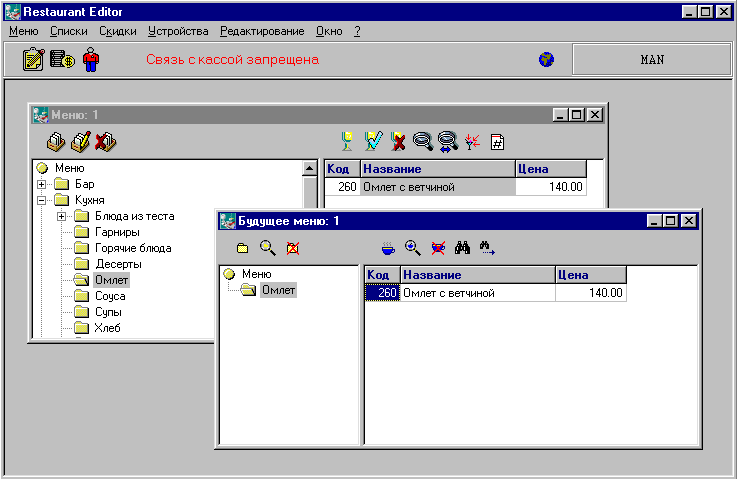Click the register with coins icon

[x=62, y=60]
